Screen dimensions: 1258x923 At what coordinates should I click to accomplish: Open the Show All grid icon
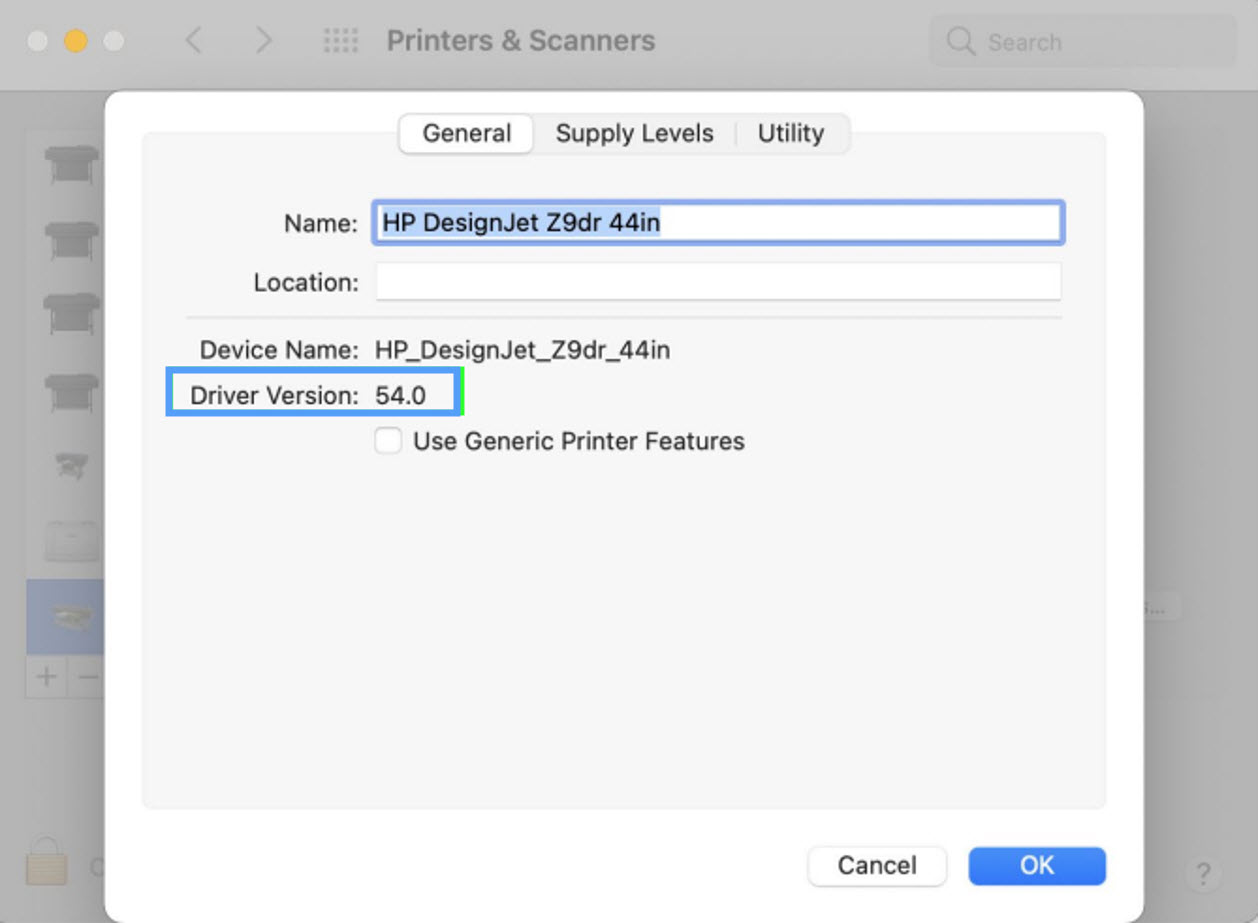pyautogui.click(x=340, y=40)
